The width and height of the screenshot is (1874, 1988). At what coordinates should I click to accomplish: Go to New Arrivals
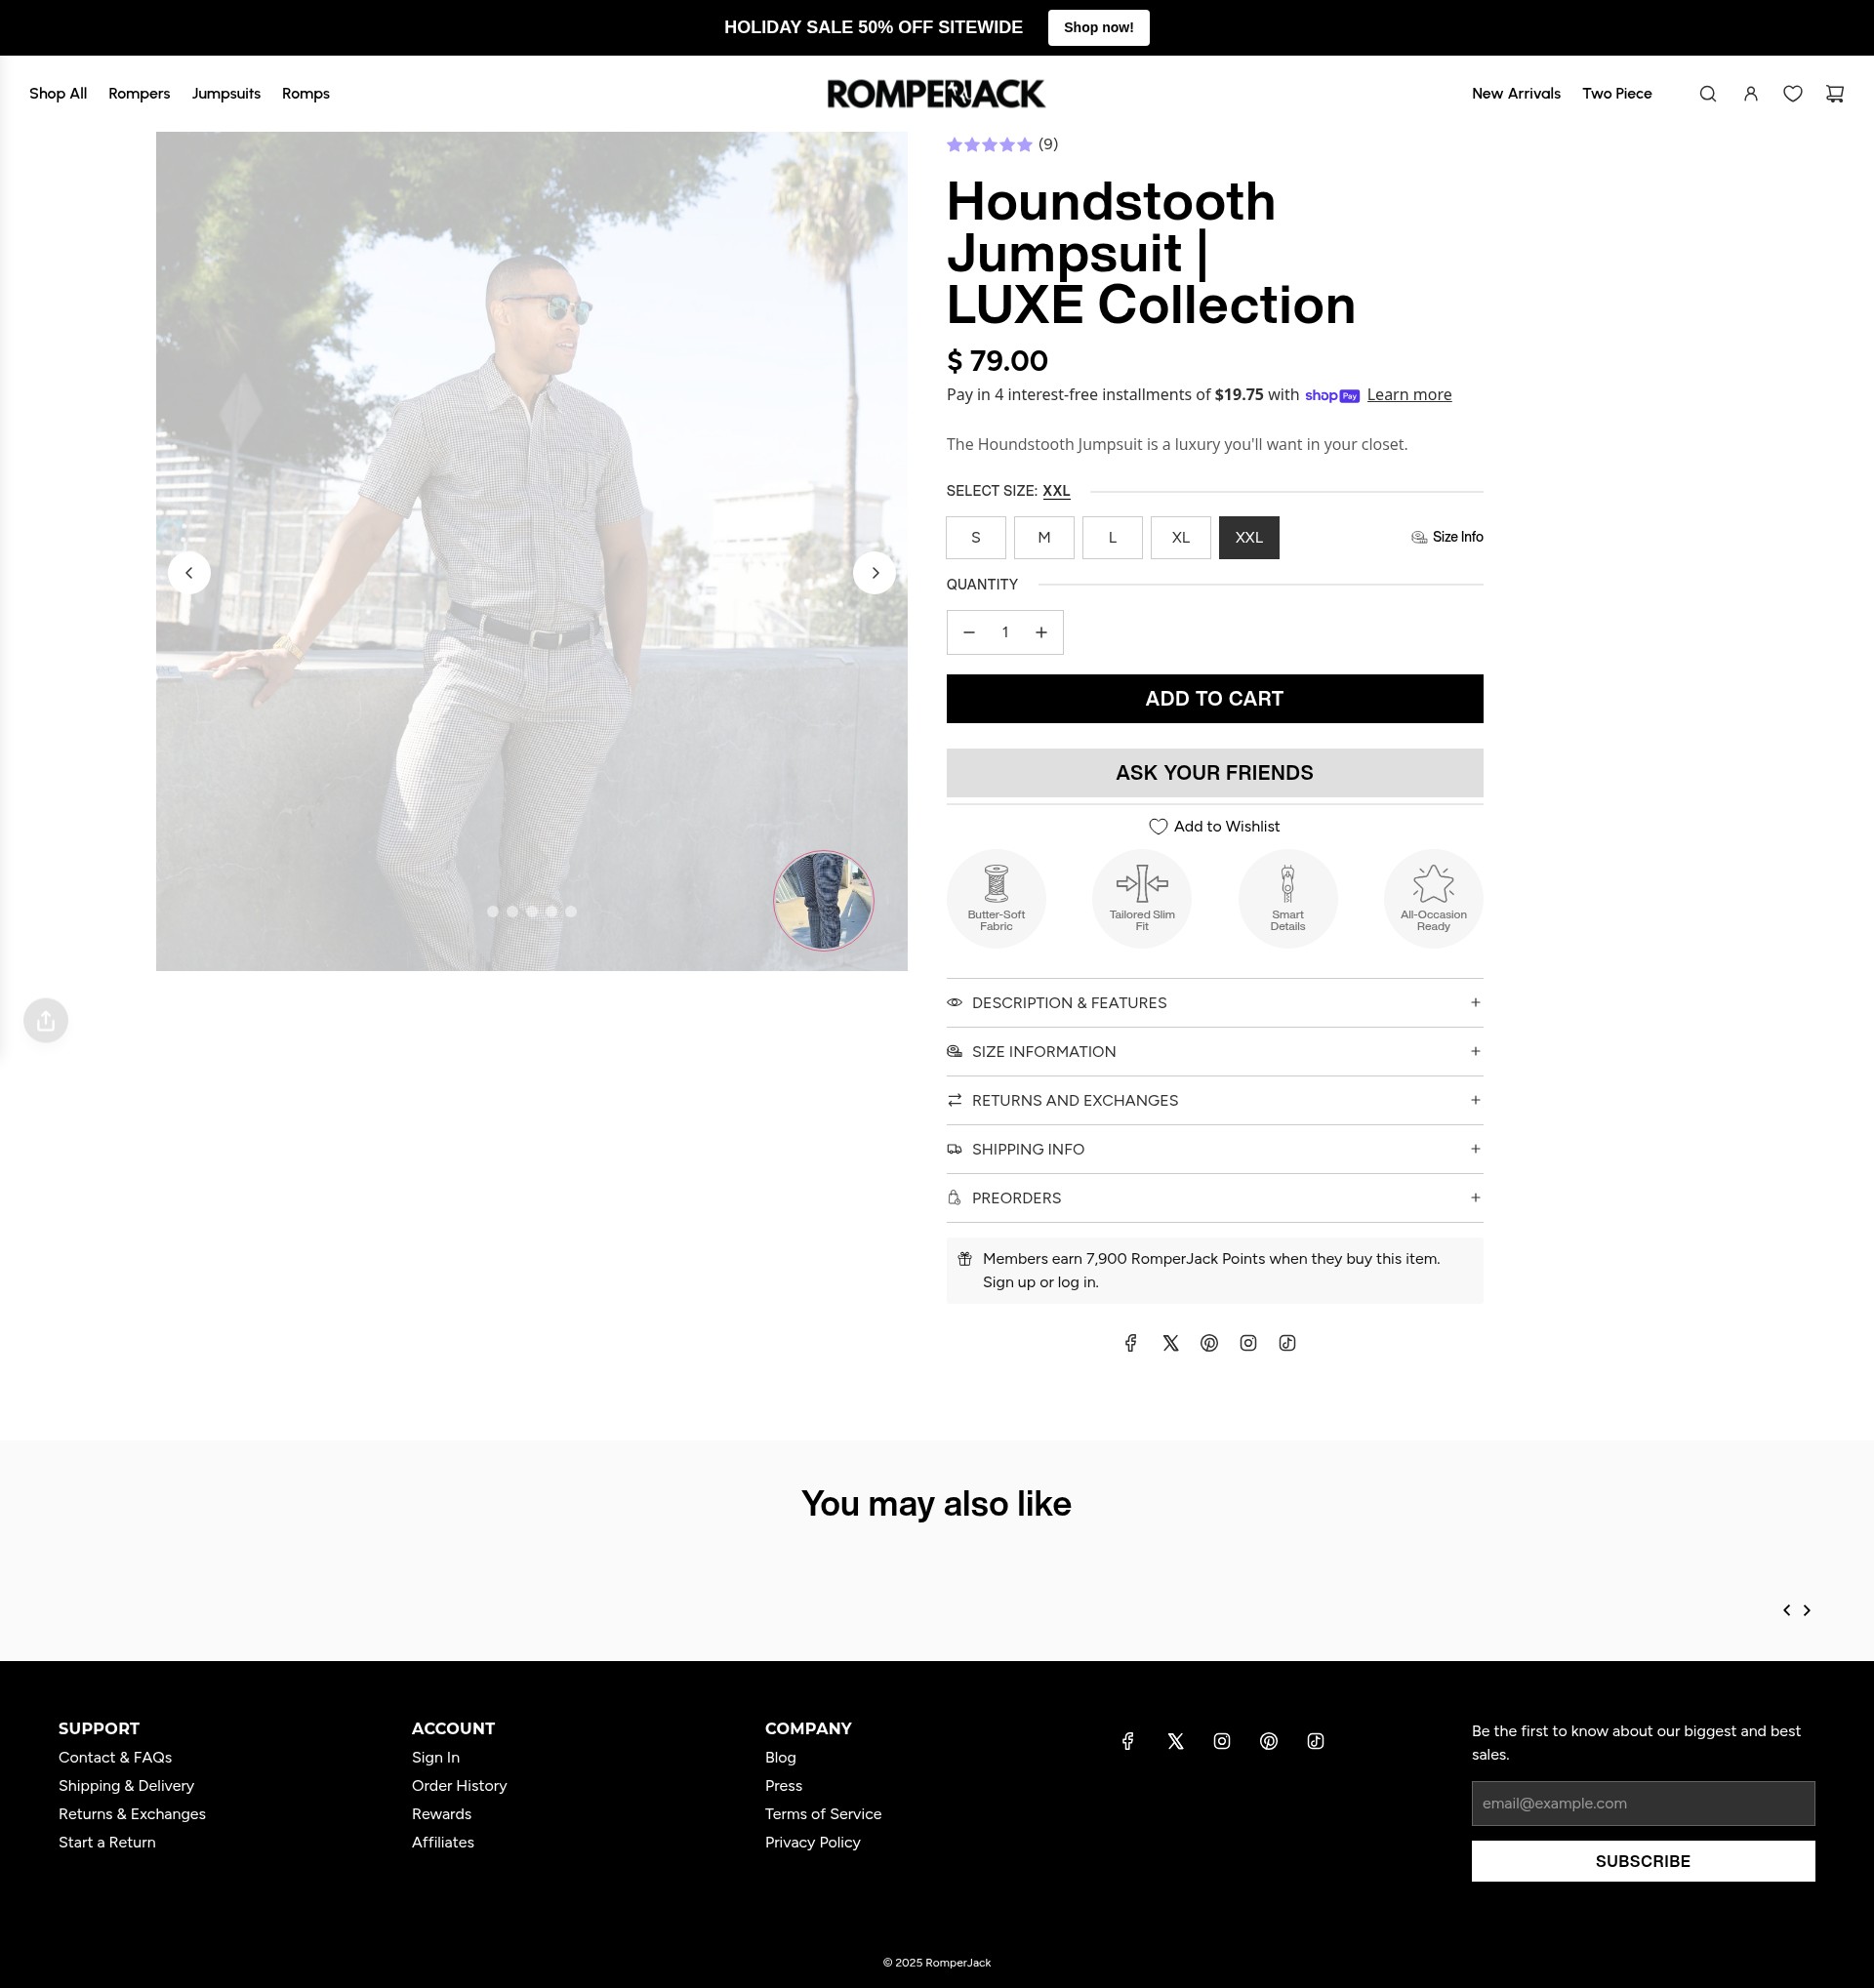click(x=1516, y=94)
